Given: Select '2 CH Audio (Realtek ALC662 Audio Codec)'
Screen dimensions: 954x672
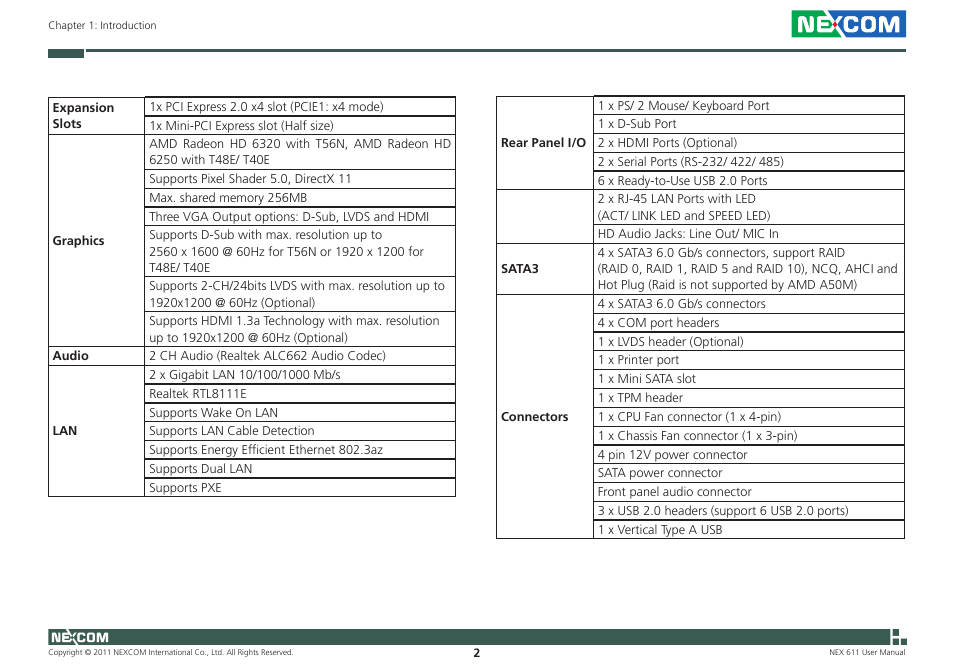Looking at the screenshot, I should pos(300,356).
